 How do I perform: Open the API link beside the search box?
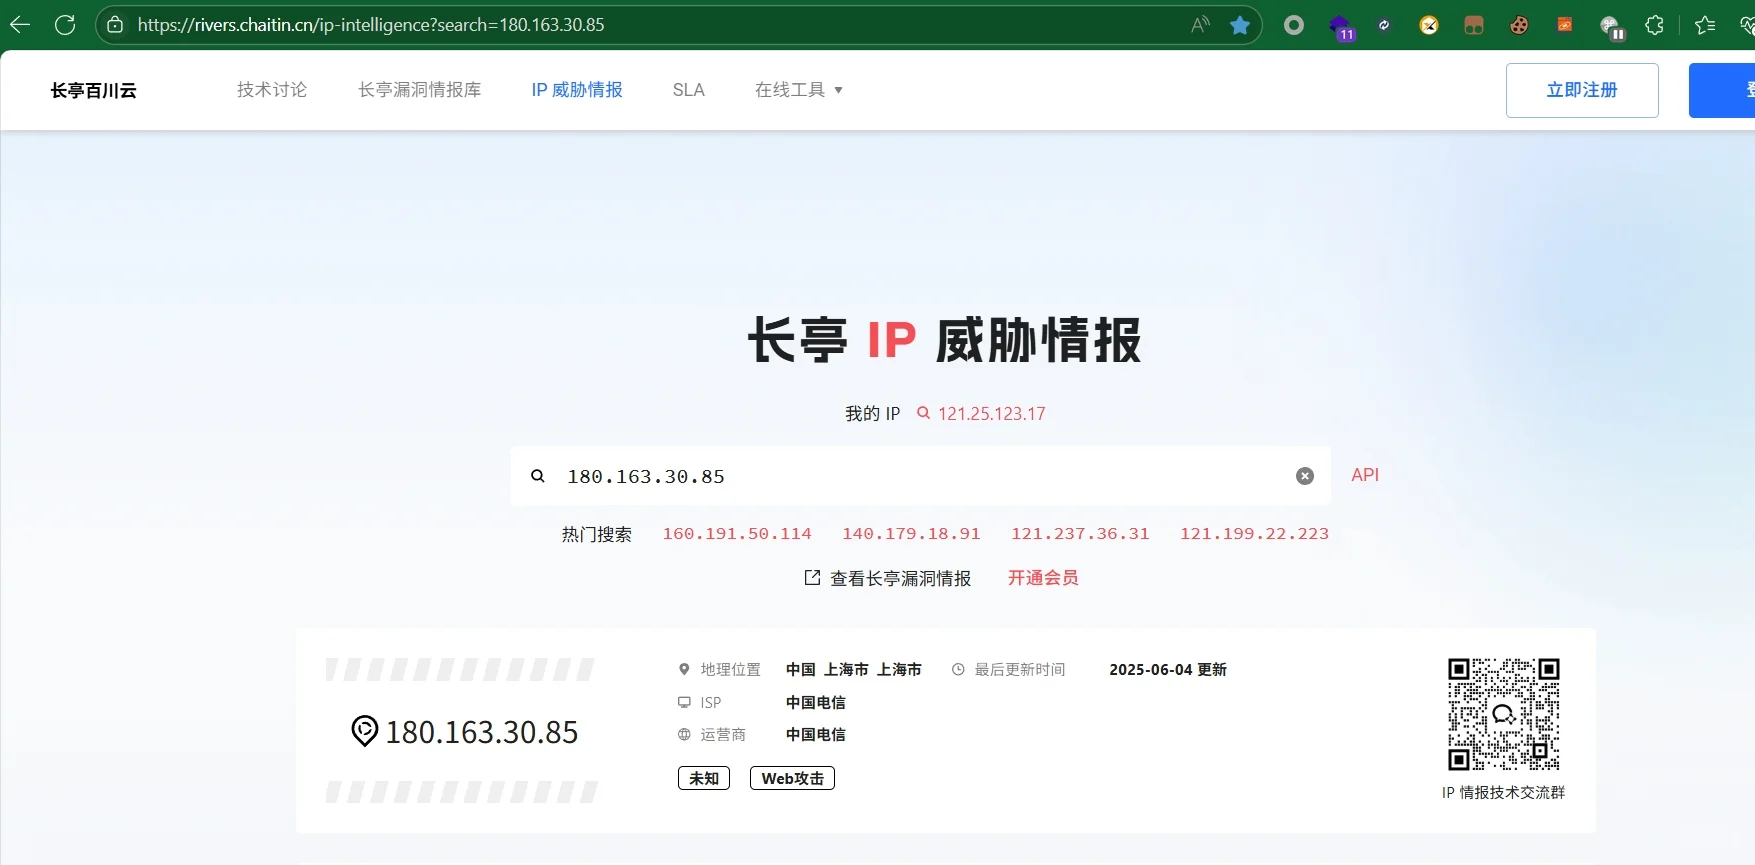1365,475
